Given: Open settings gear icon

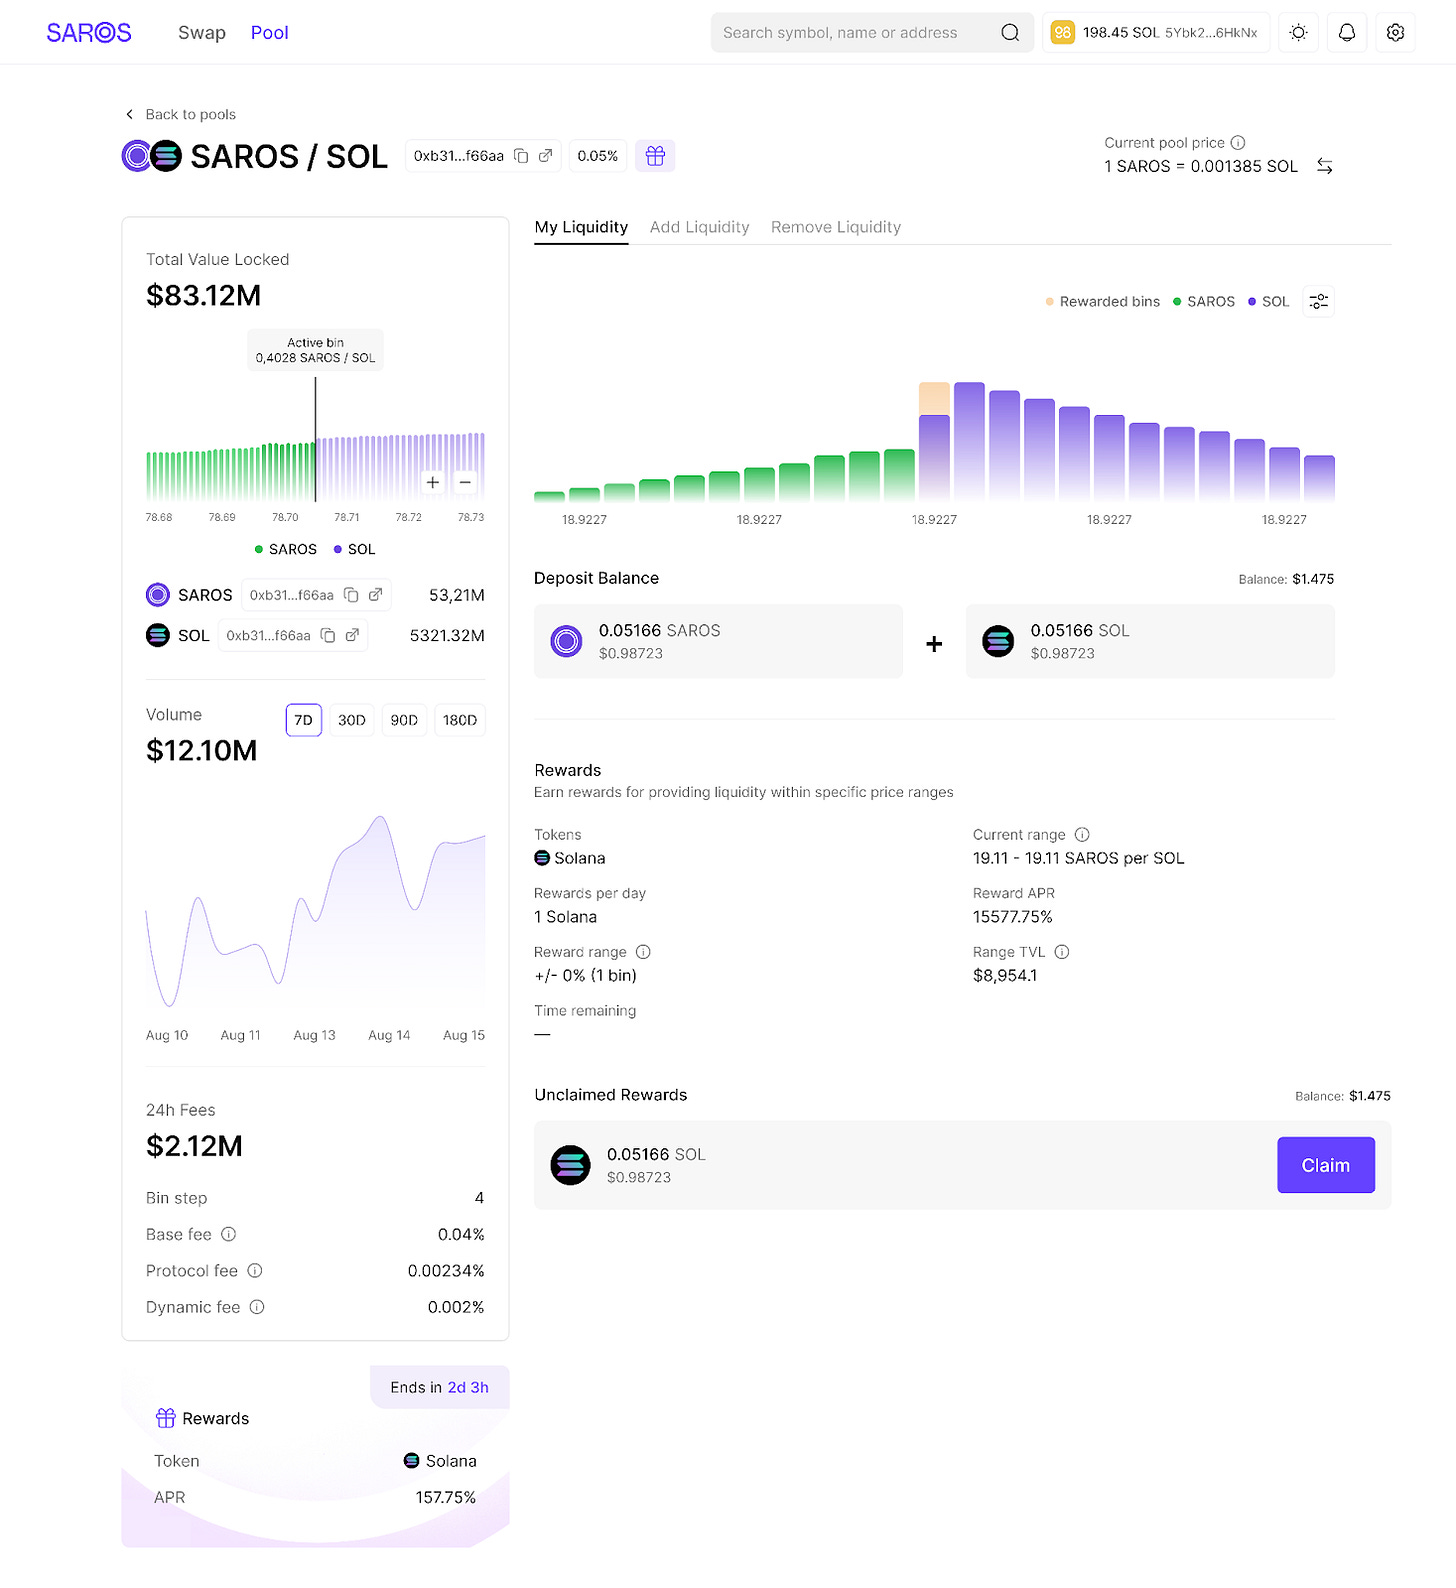Looking at the screenshot, I should [1395, 33].
